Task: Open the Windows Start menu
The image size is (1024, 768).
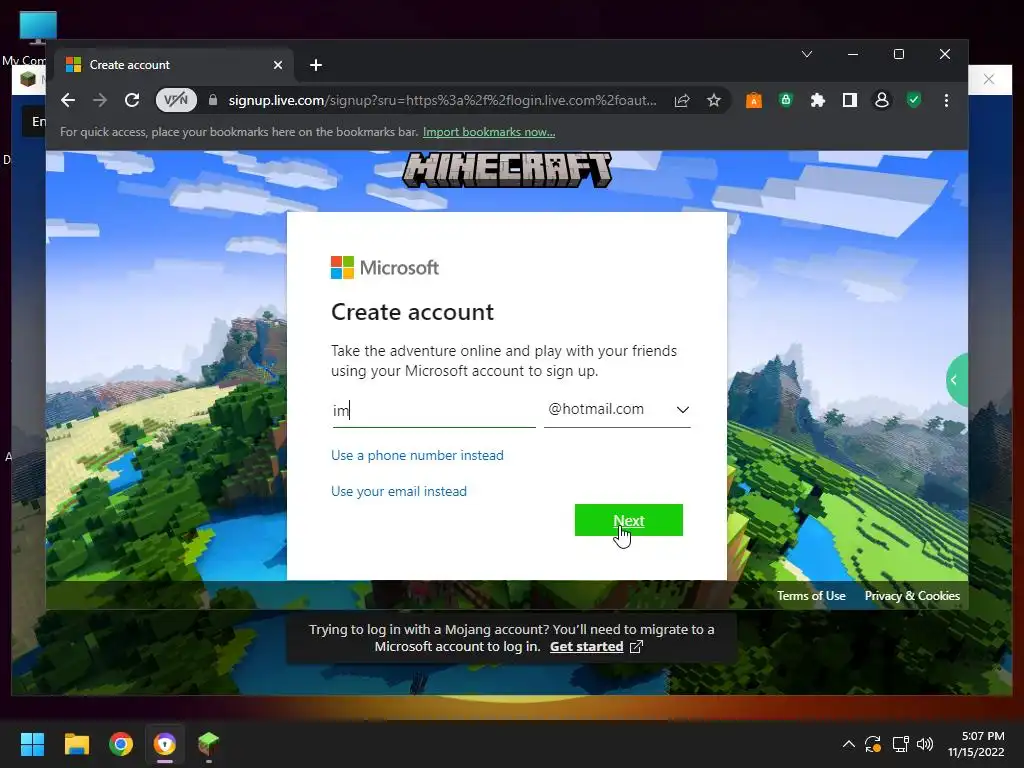Action: [x=32, y=744]
